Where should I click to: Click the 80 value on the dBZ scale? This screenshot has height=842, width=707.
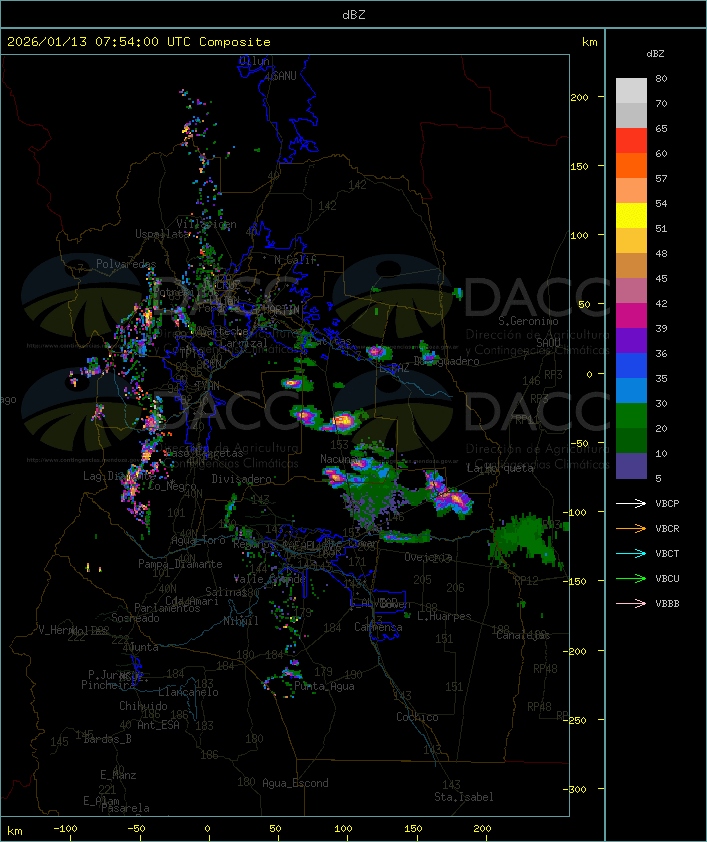coord(661,78)
